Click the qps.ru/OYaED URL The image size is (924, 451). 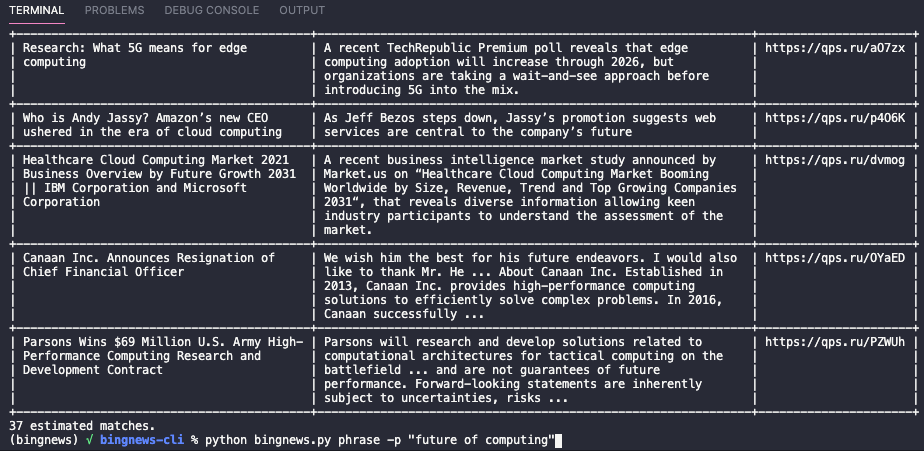point(835,258)
